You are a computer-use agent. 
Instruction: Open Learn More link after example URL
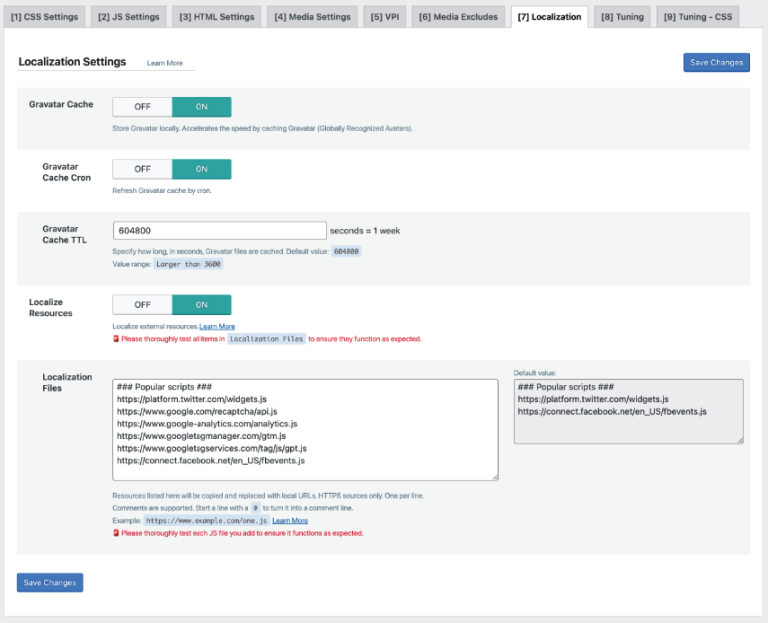point(290,521)
